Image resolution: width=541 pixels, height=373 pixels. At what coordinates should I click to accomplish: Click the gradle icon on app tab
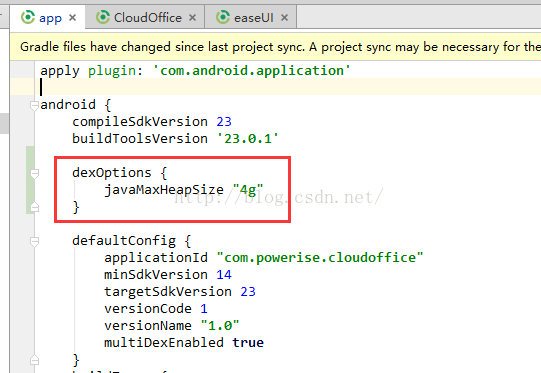28,17
